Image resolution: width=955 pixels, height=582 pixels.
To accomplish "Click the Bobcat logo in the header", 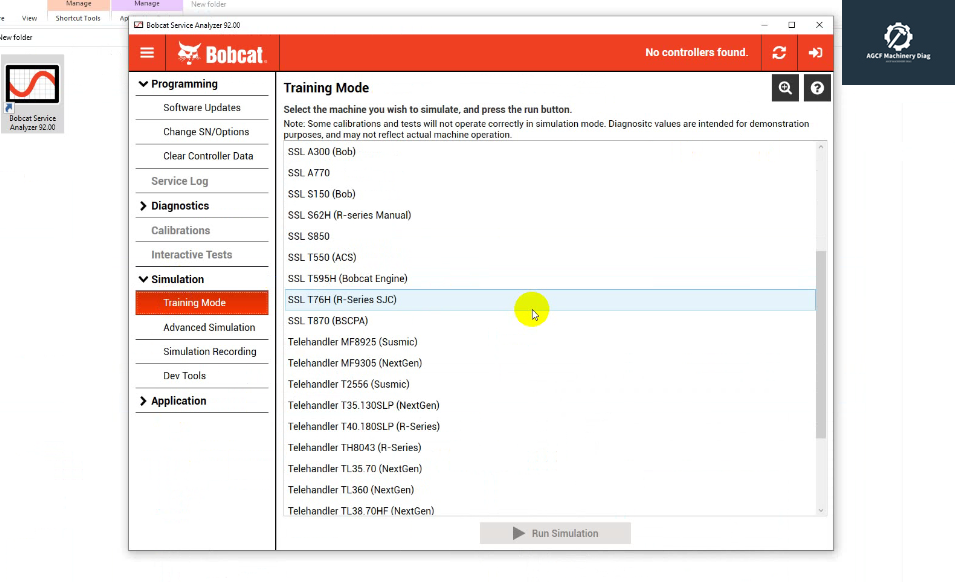I will coord(222,52).
